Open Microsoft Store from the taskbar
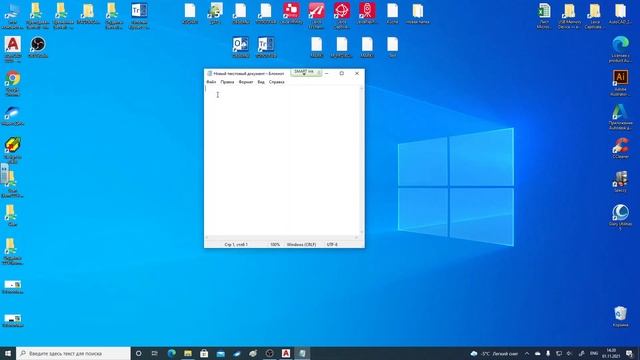The height and width of the screenshot is (360, 640). tap(204, 353)
